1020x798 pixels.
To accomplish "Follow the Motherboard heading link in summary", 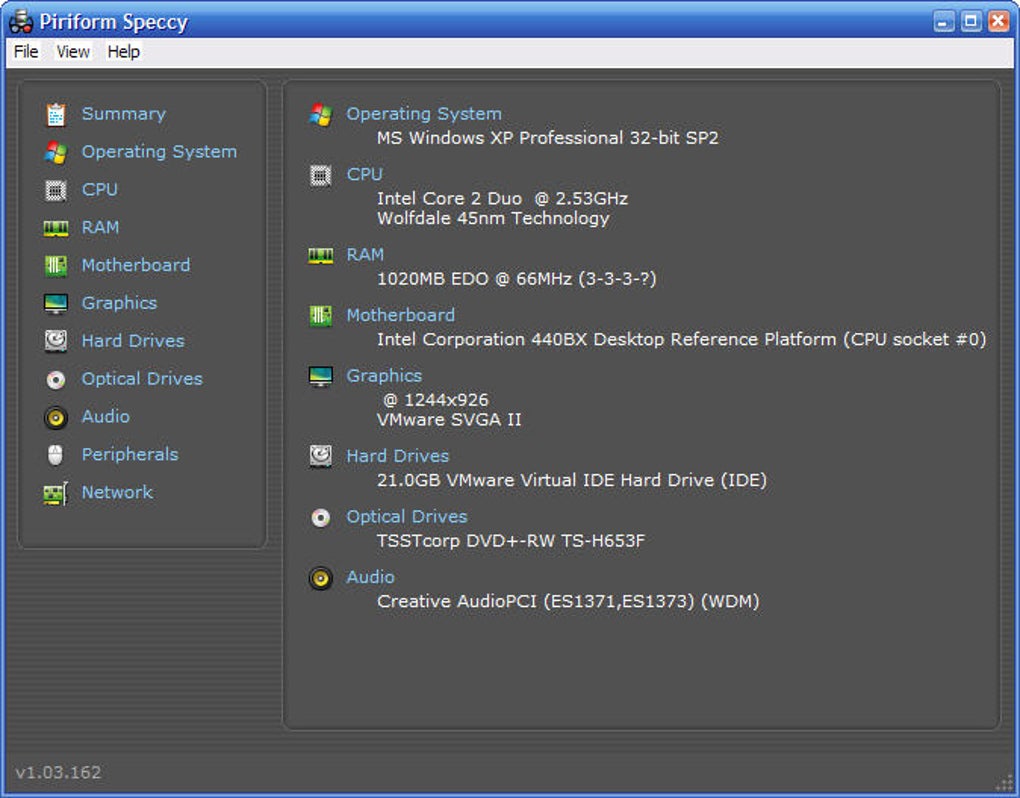I will (x=401, y=315).
